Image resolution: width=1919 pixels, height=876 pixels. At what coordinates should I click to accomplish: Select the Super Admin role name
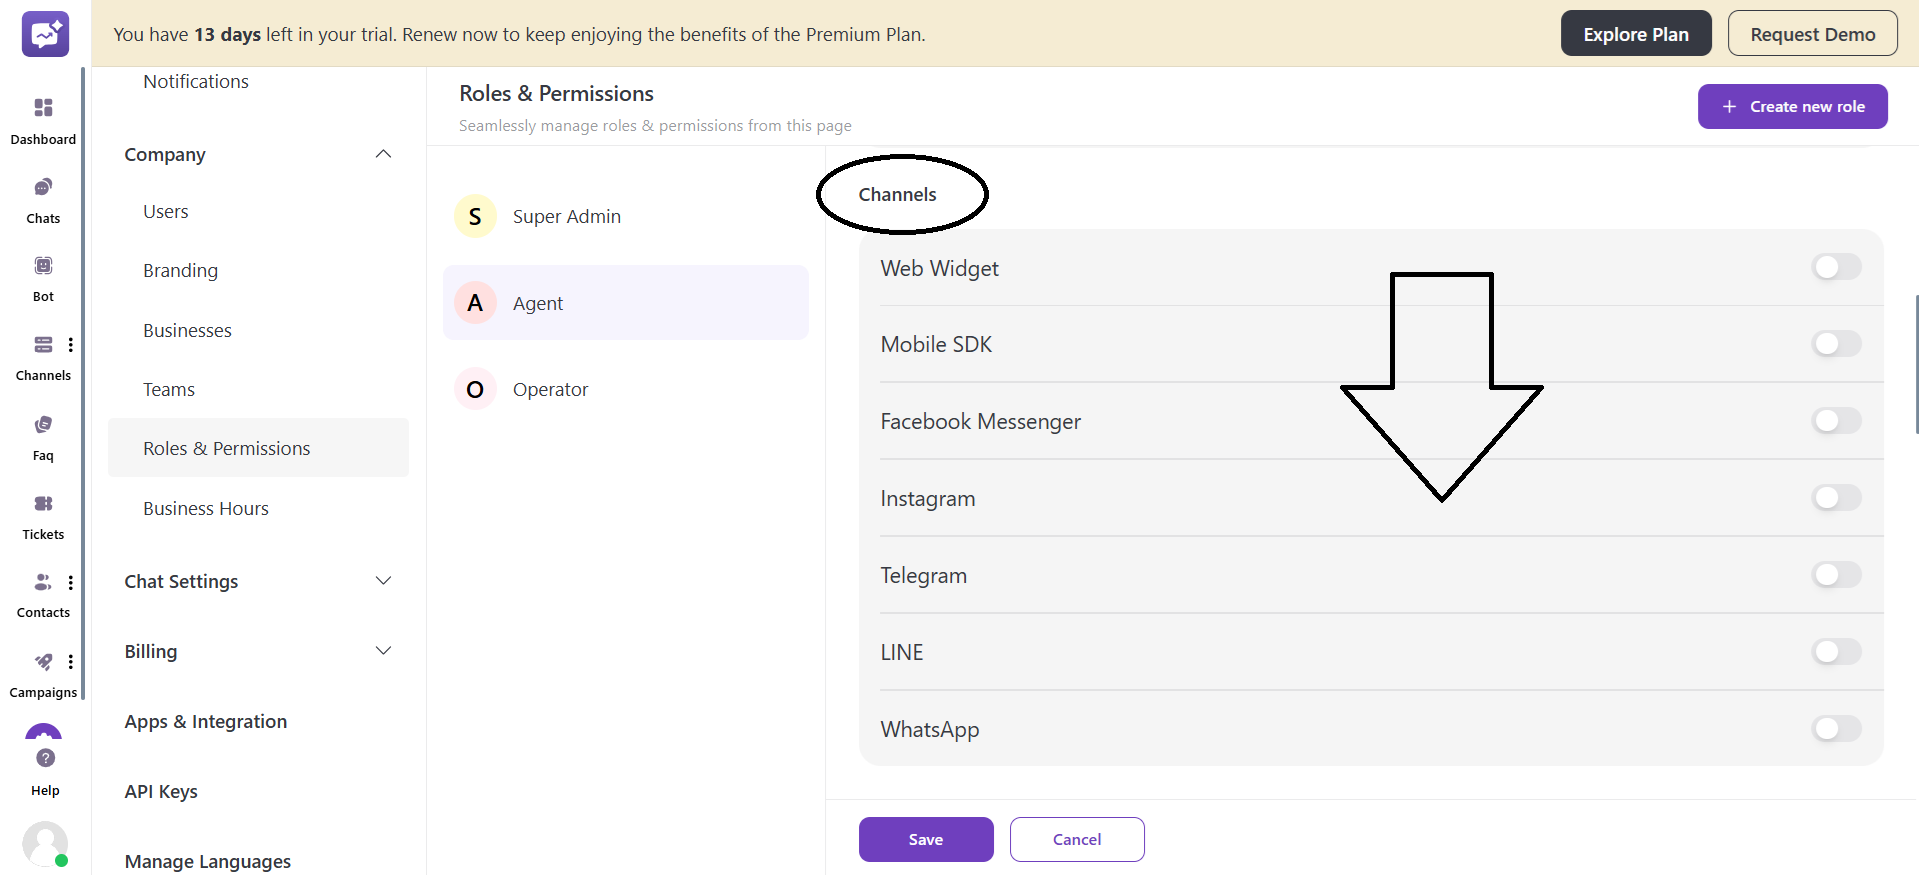point(567,216)
